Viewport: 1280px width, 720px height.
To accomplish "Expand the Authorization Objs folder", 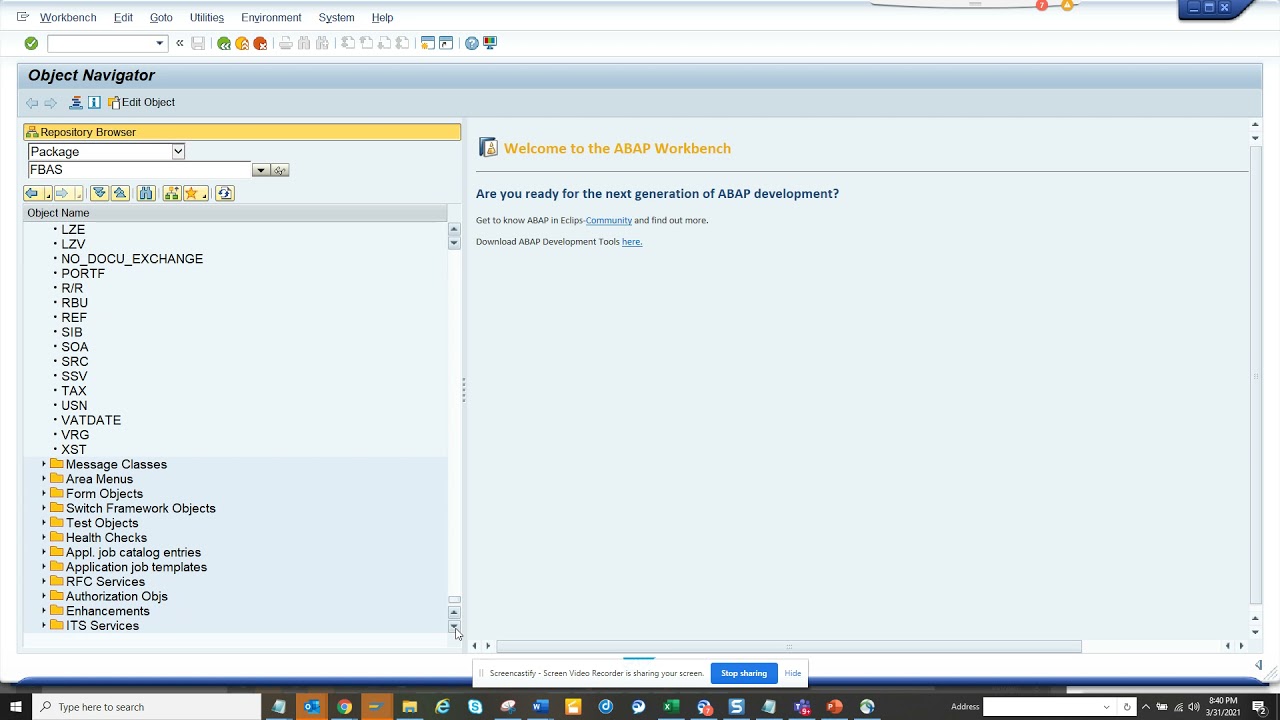I will pyautogui.click(x=44, y=596).
